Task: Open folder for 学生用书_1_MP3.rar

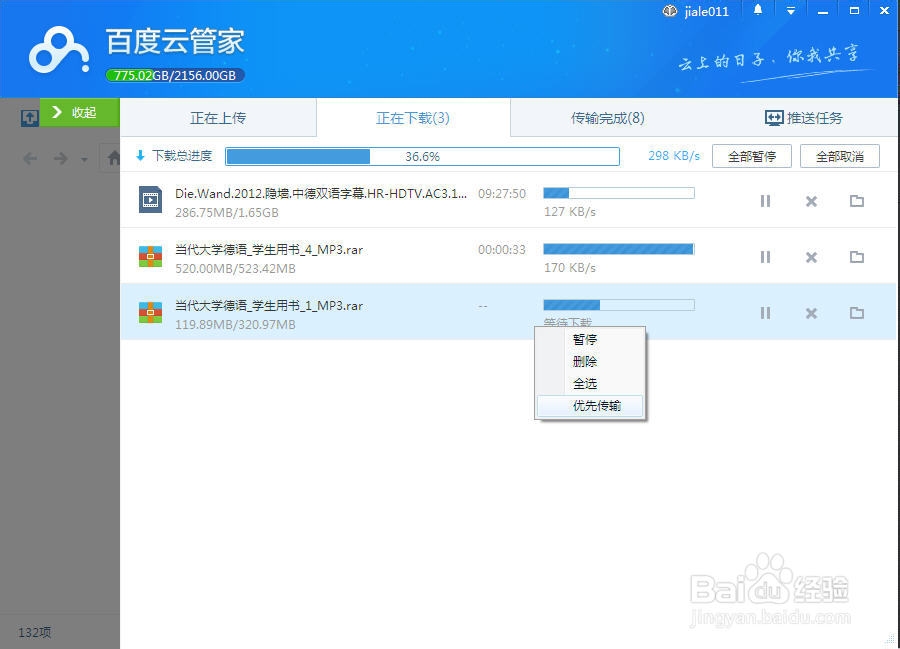Action: click(857, 313)
